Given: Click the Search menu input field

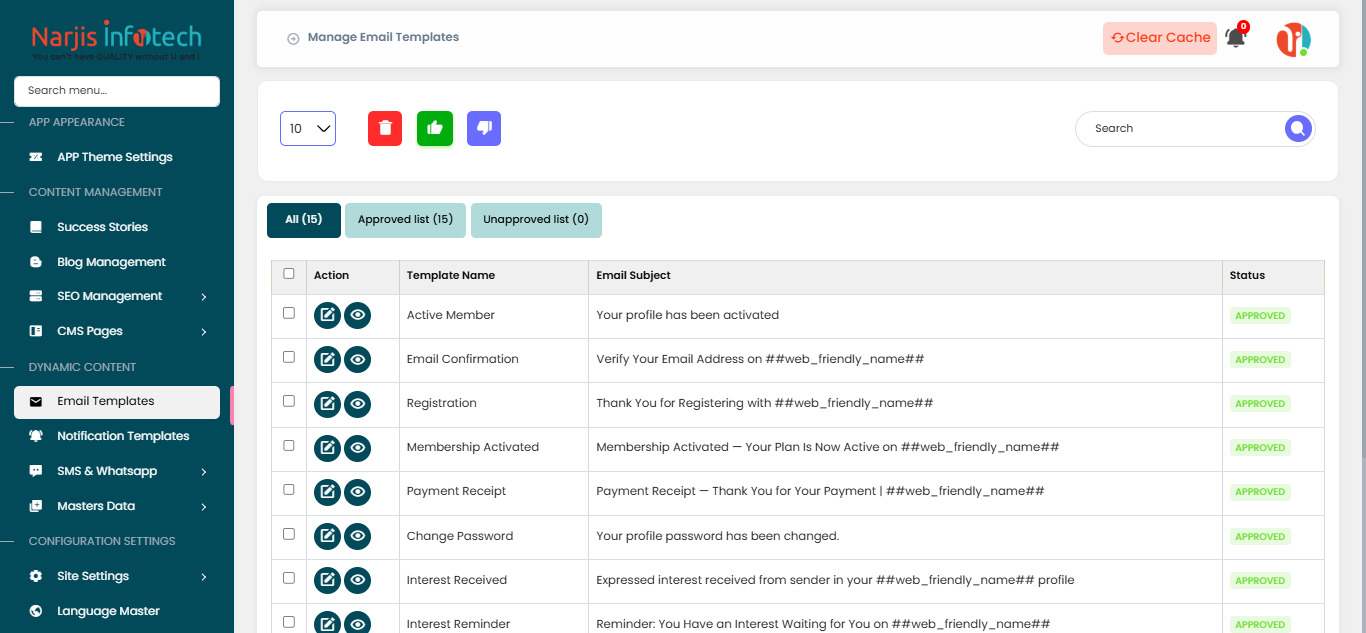Looking at the screenshot, I should click(x=116, y=91).
